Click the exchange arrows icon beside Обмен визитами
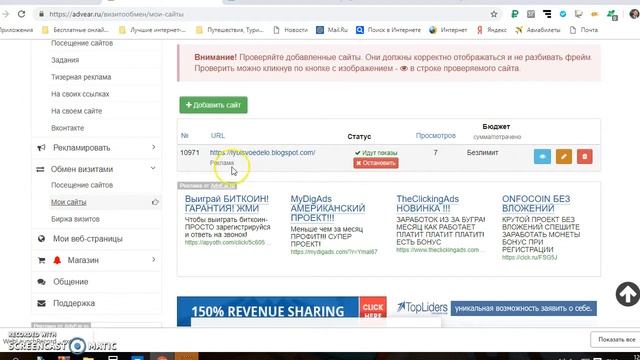Screen dimensions: 640x360 [x=40, y=169]
